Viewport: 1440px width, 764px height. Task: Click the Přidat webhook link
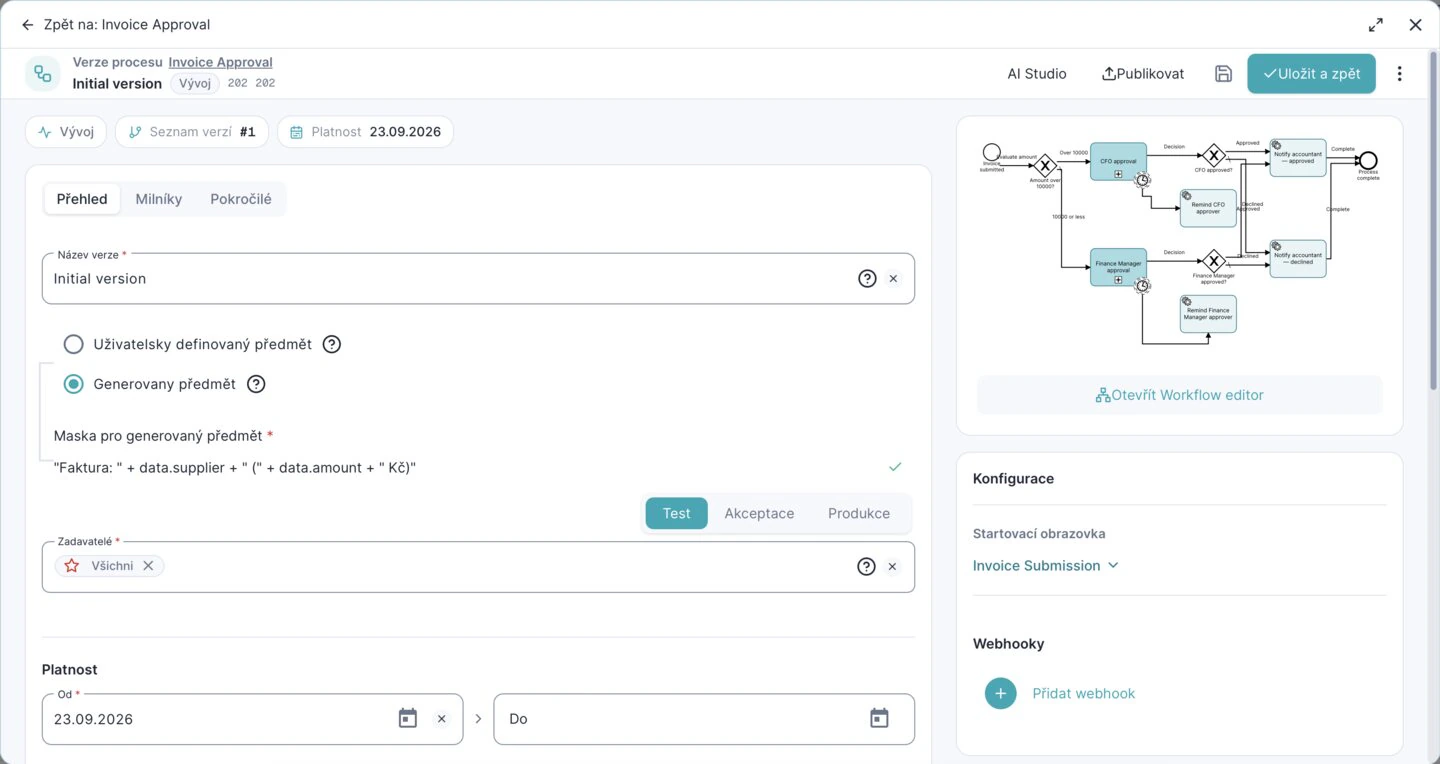tap(1084, 693)
